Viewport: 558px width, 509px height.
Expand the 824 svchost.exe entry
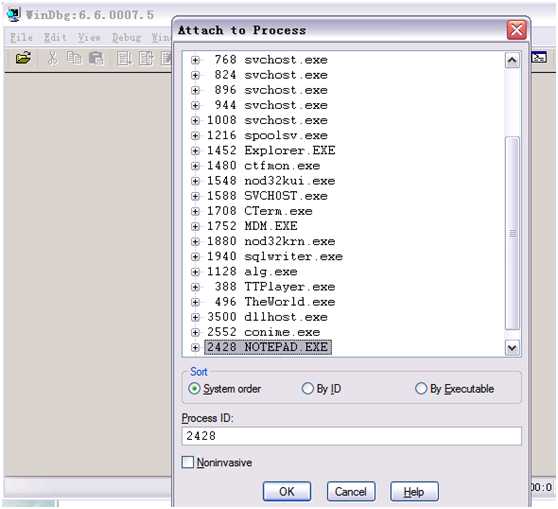(x=195, y=75)
